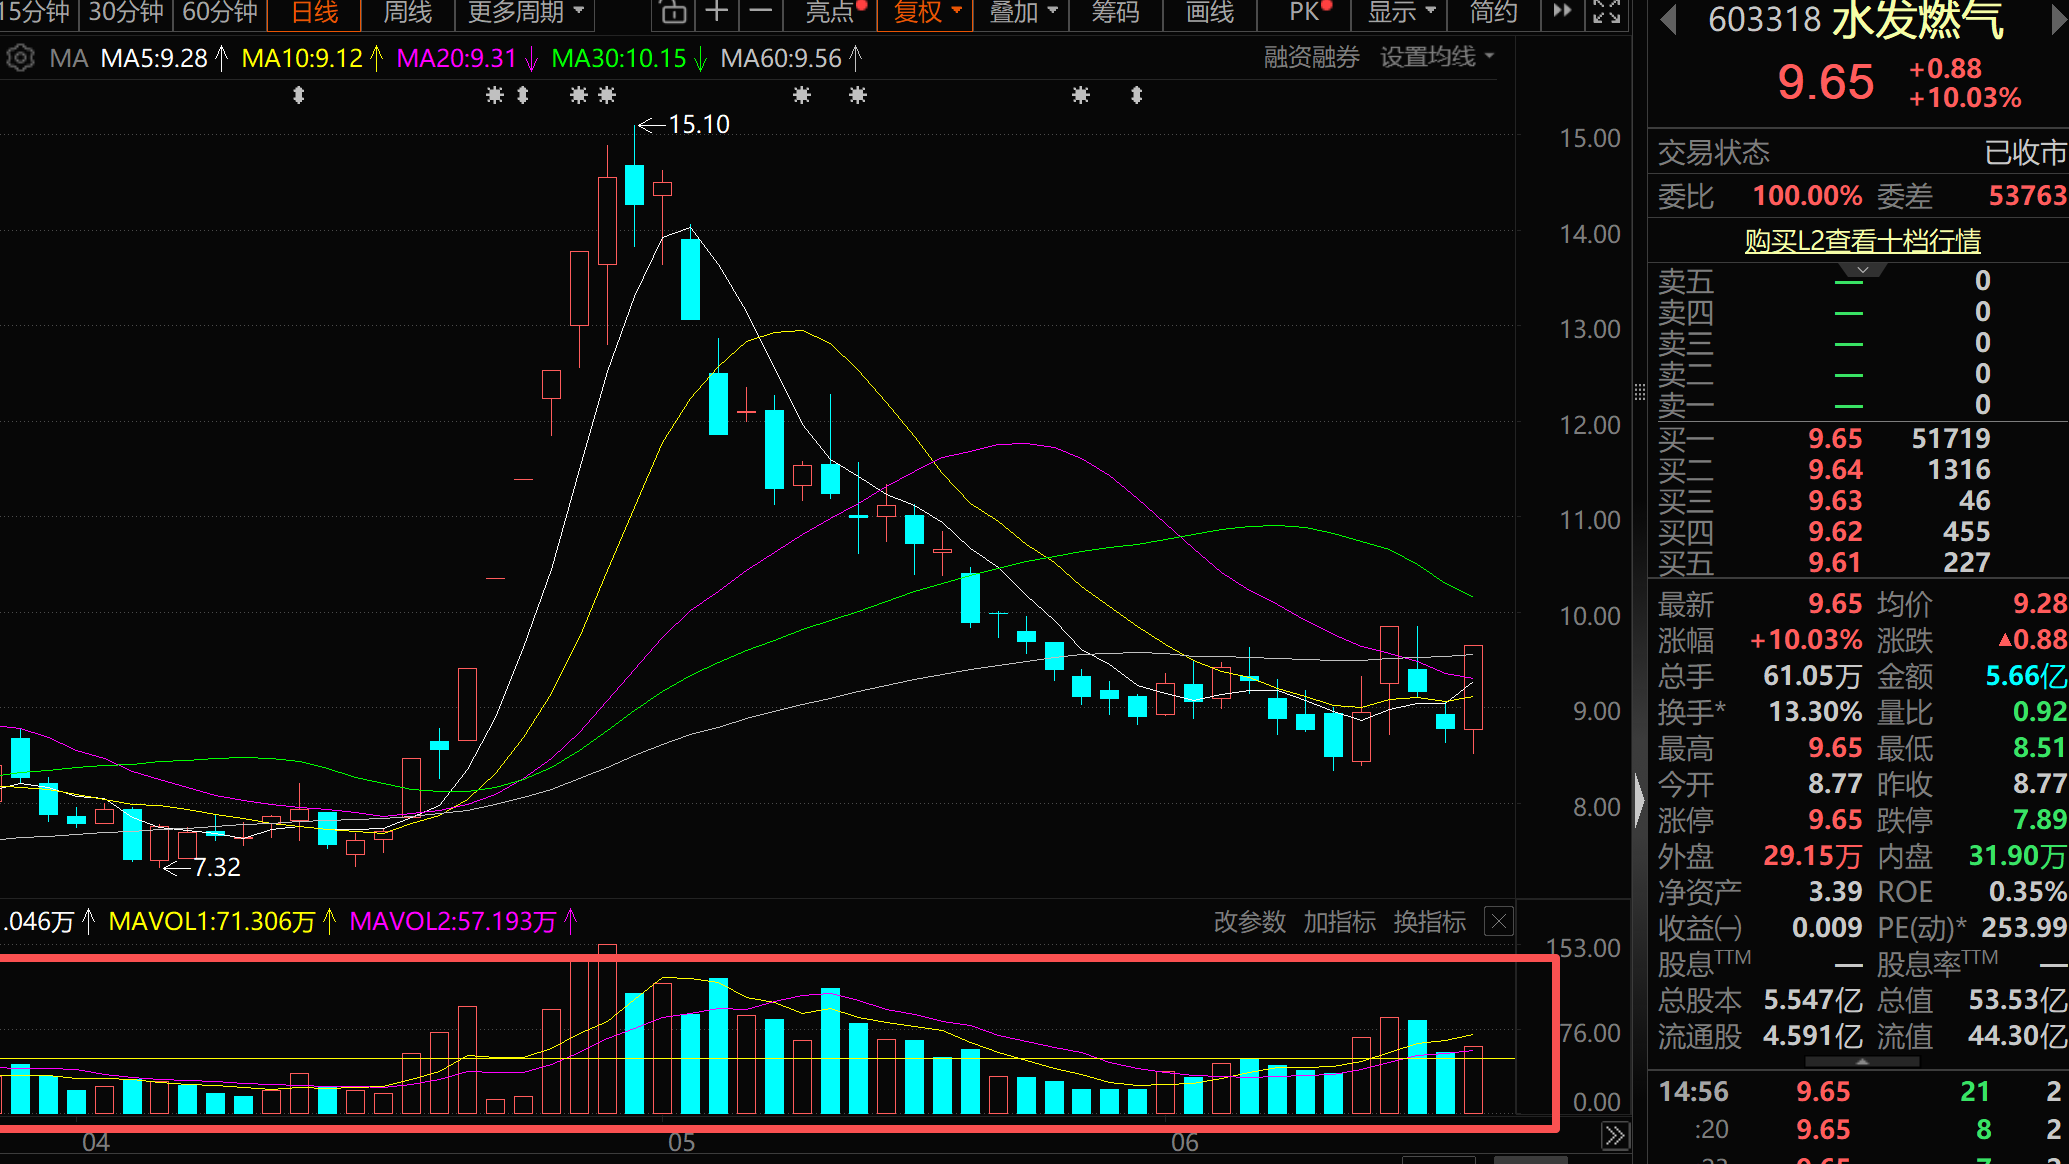Click the third event marker arrow icon
The image size is (2069, 1164).
coord(522,95)
